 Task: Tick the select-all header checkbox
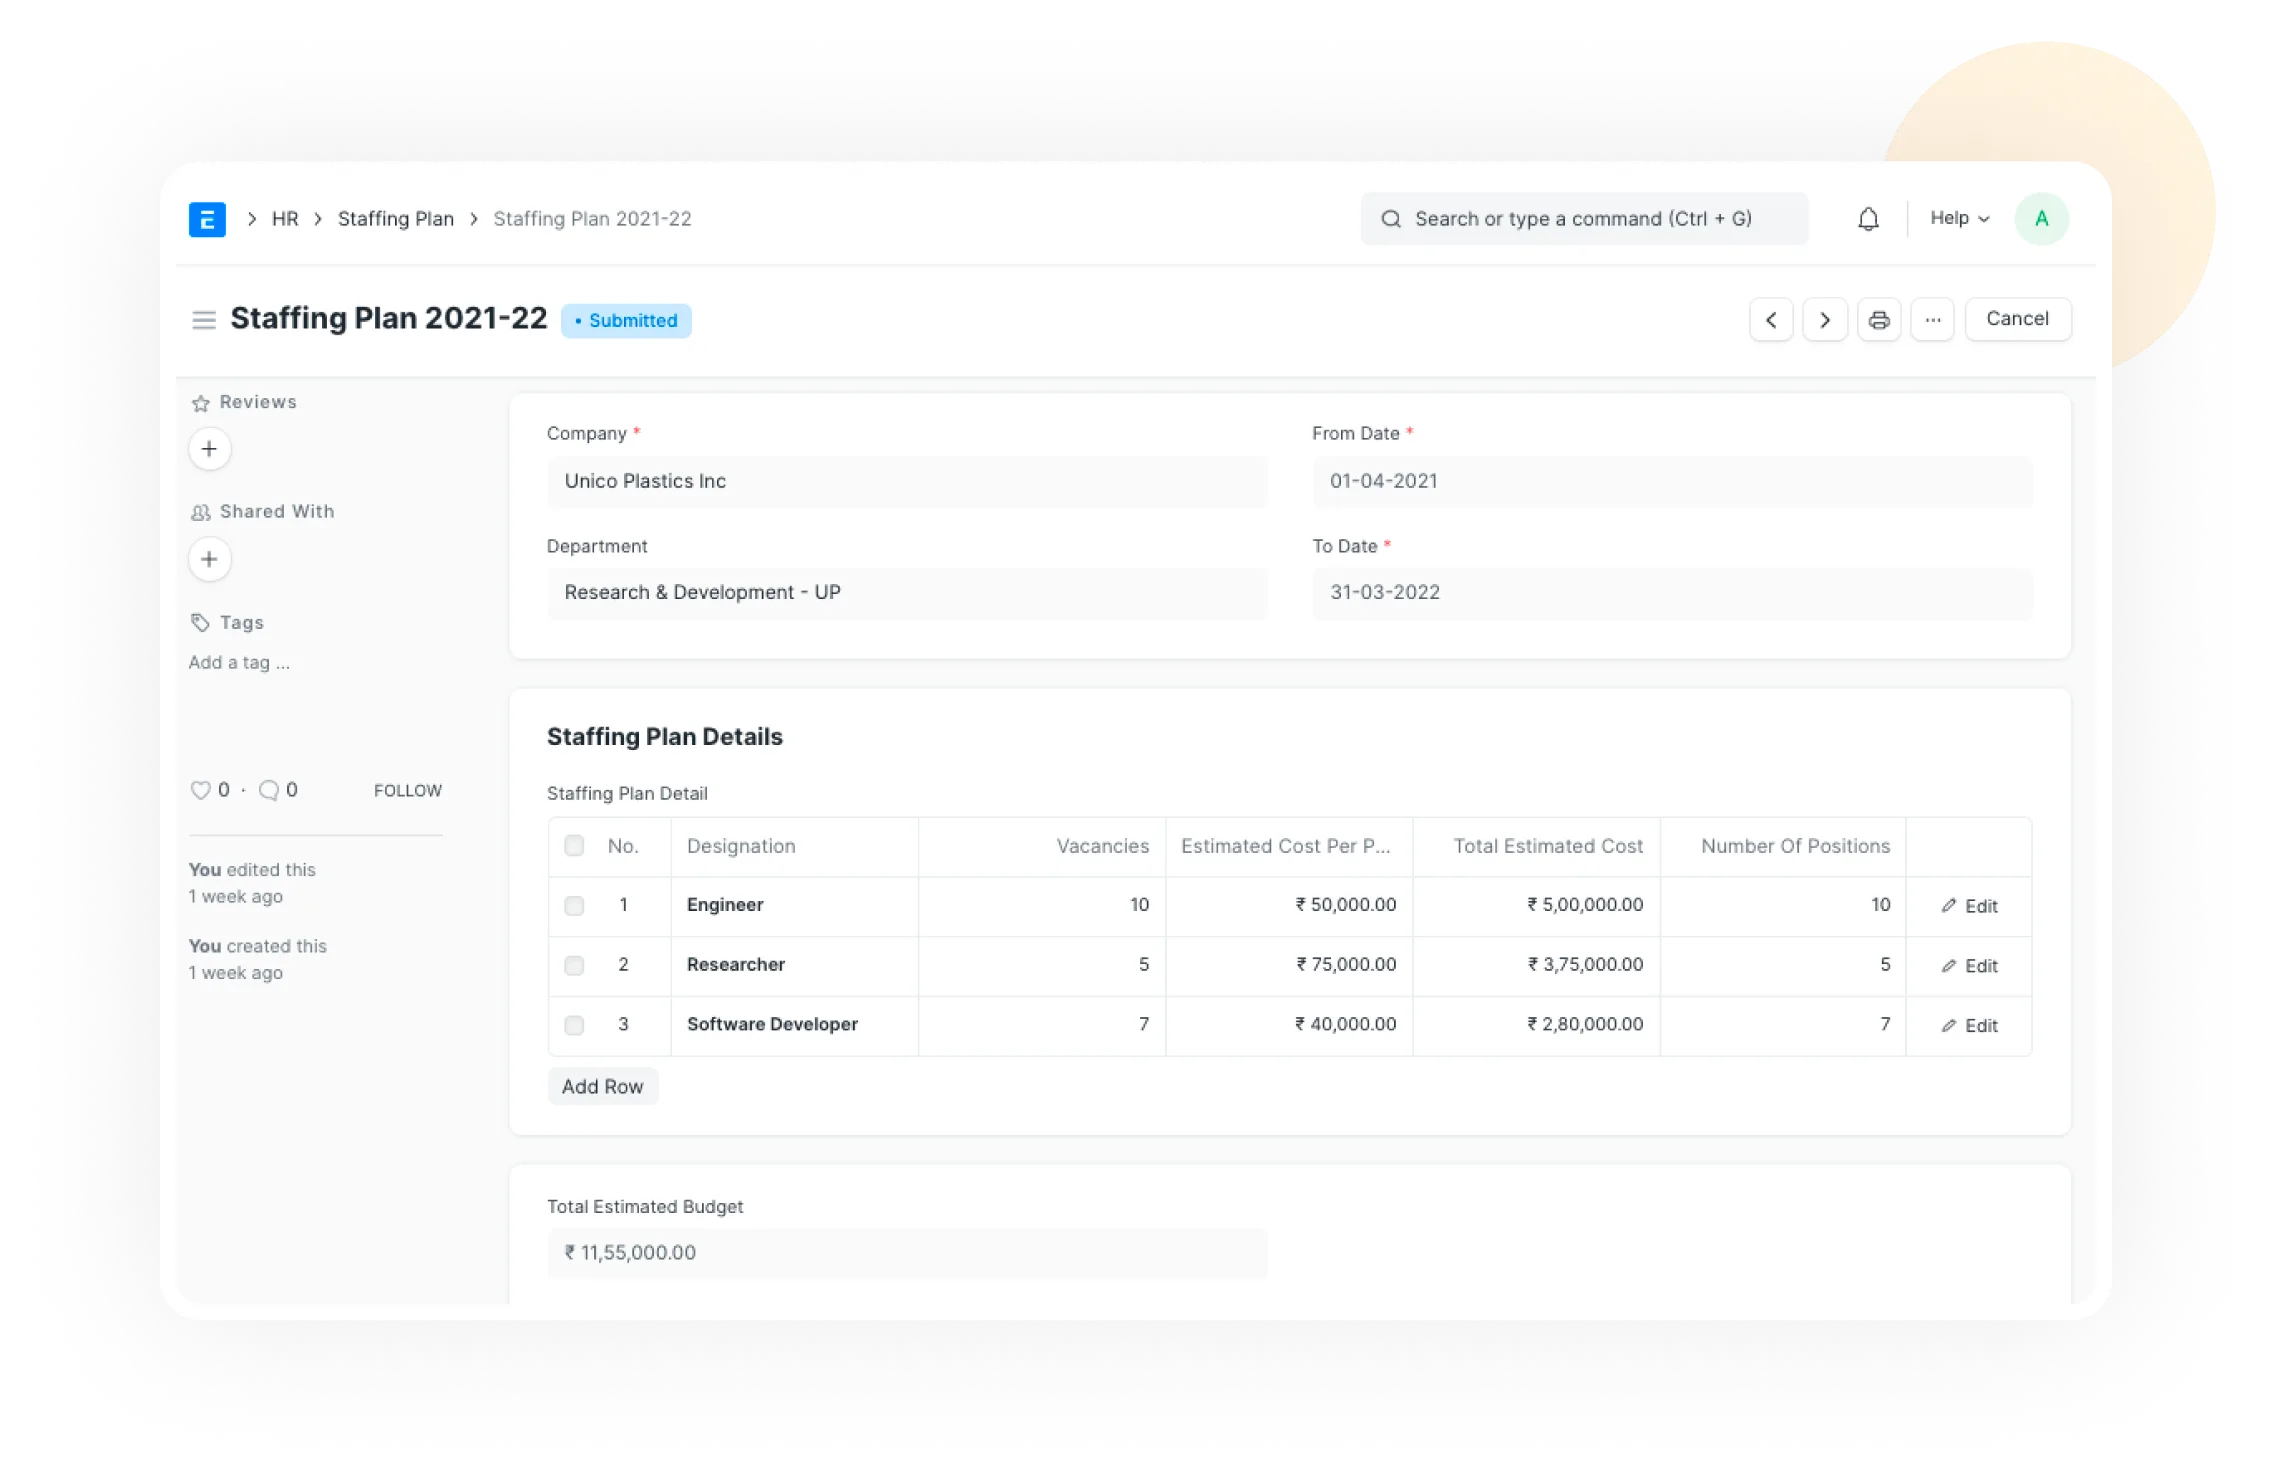(x=574, y=846)
